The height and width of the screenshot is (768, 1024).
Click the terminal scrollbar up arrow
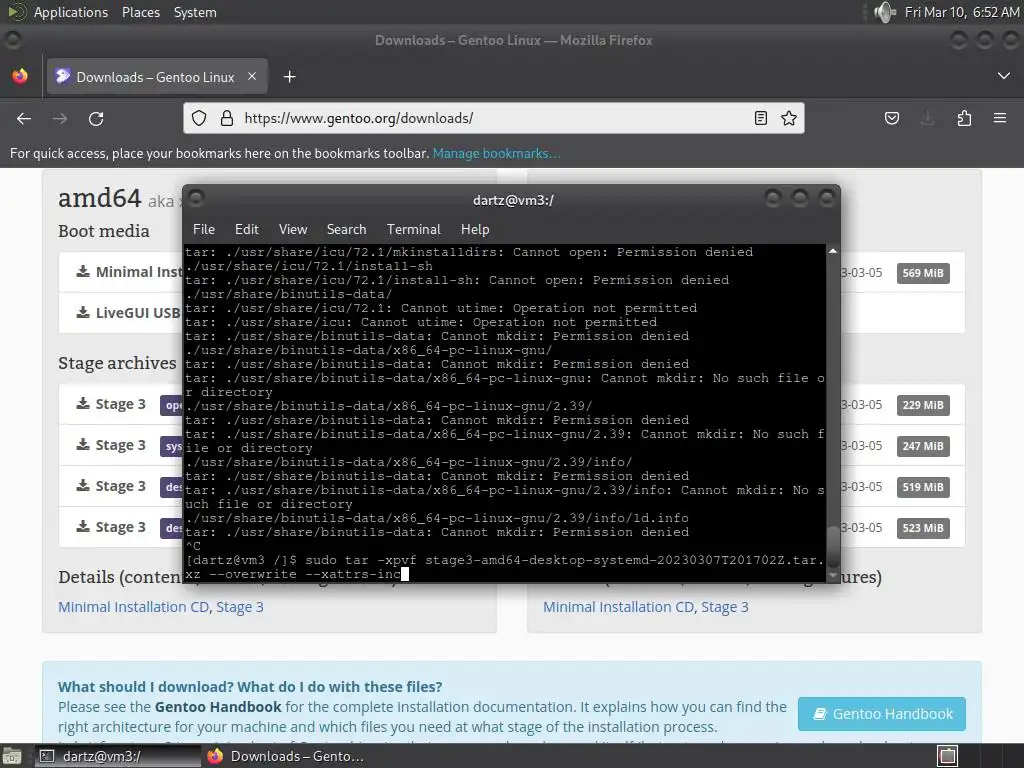833,251
